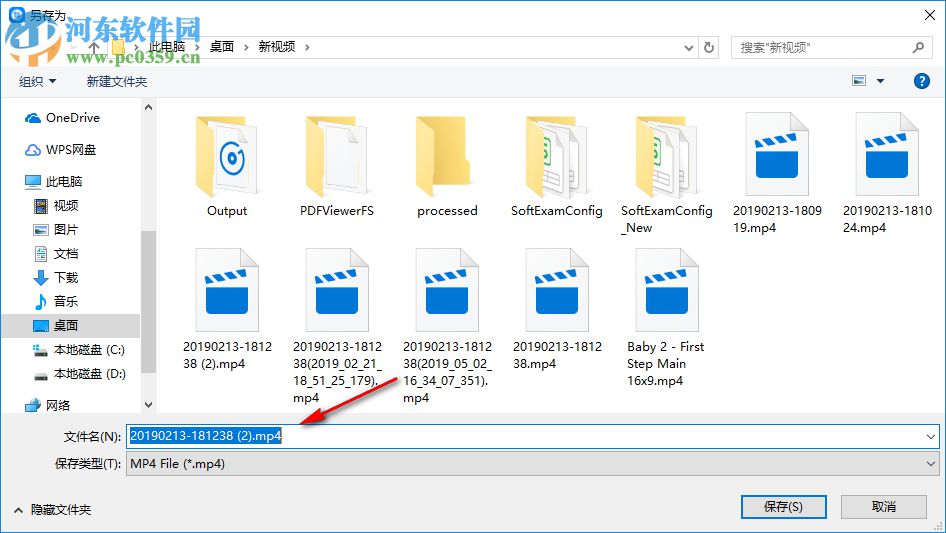Open the Output folder icon
946x533 pixels.
tap(227, 157)
